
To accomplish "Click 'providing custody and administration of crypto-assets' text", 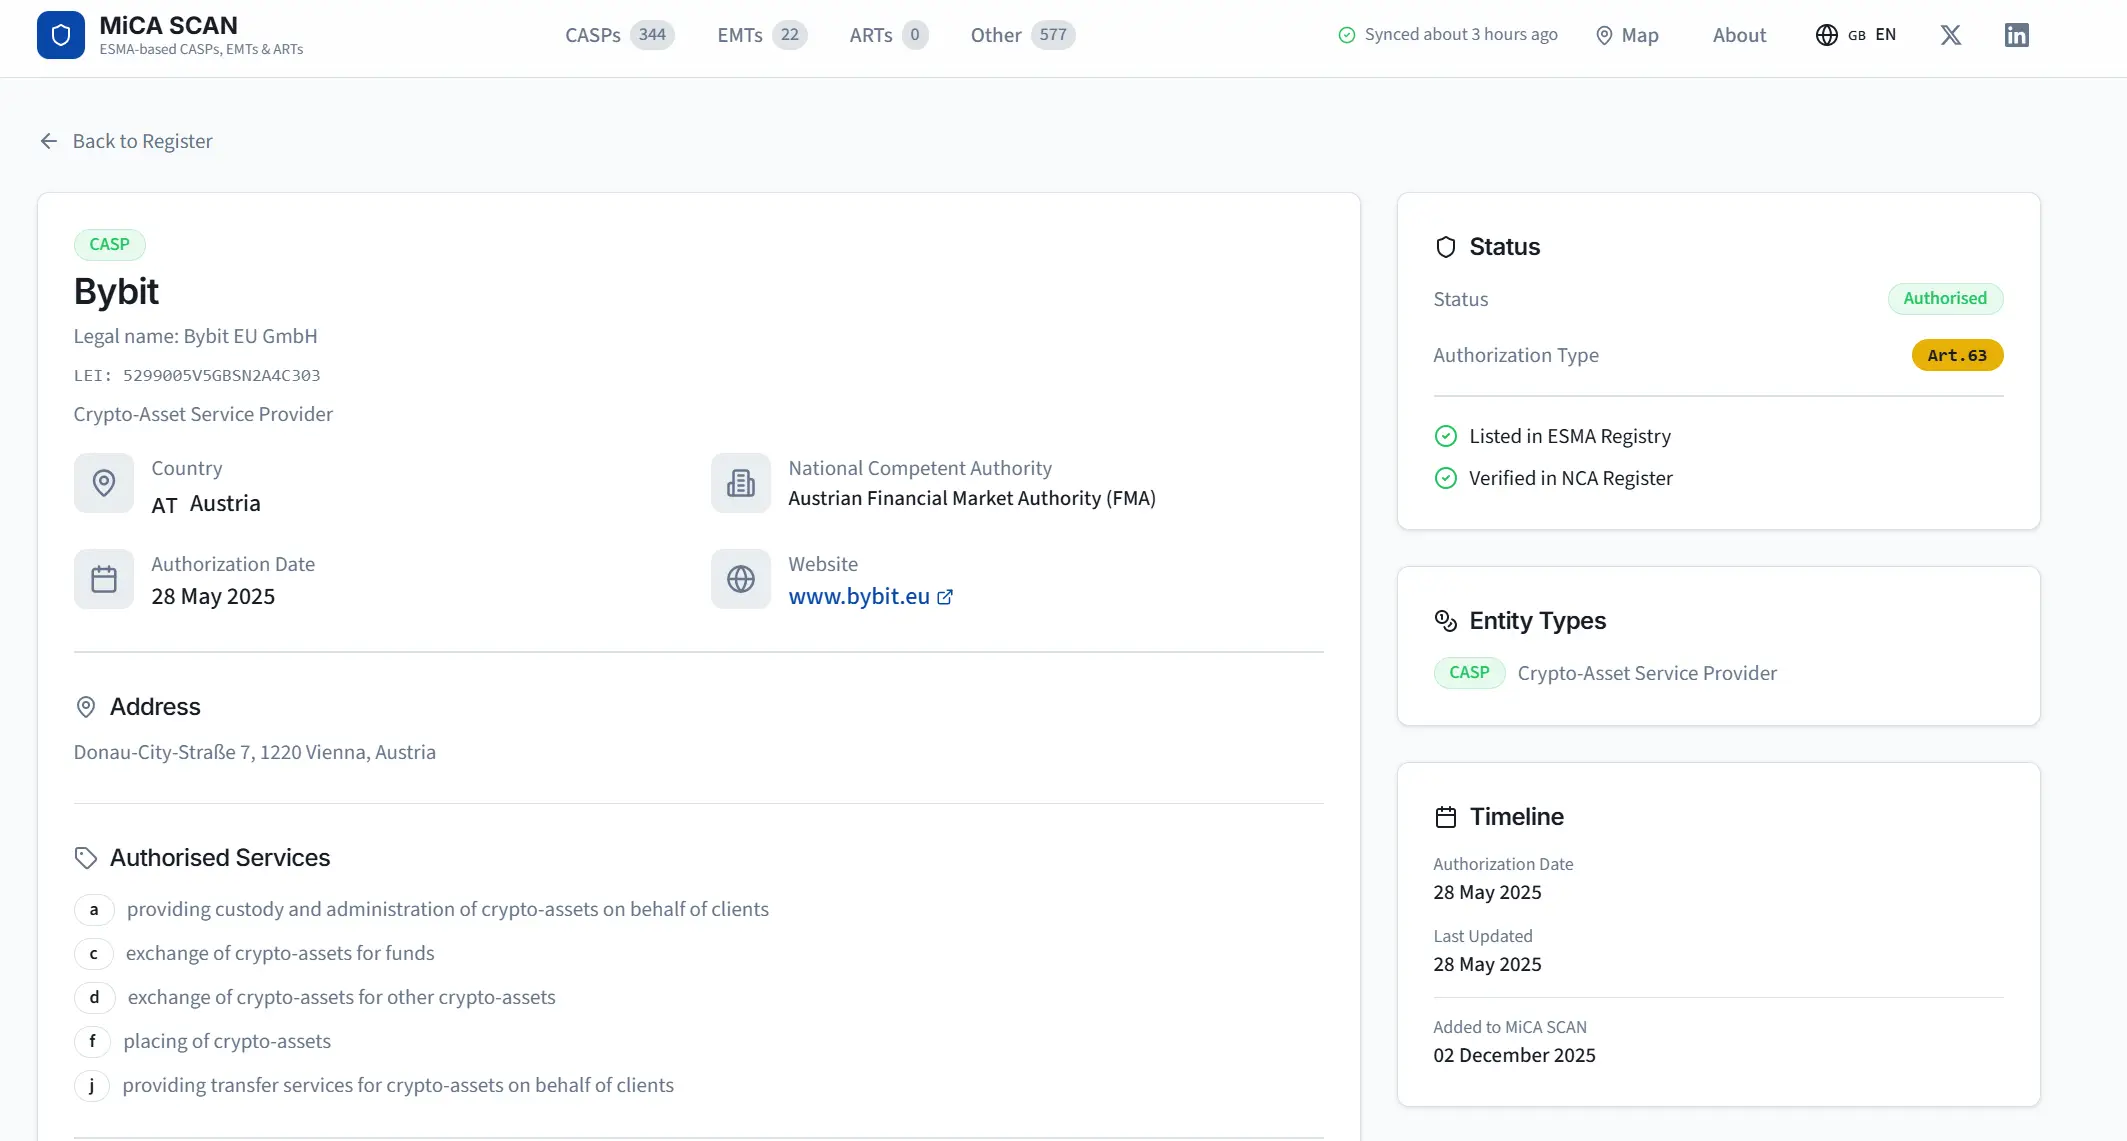I will (x=448, y=910).
